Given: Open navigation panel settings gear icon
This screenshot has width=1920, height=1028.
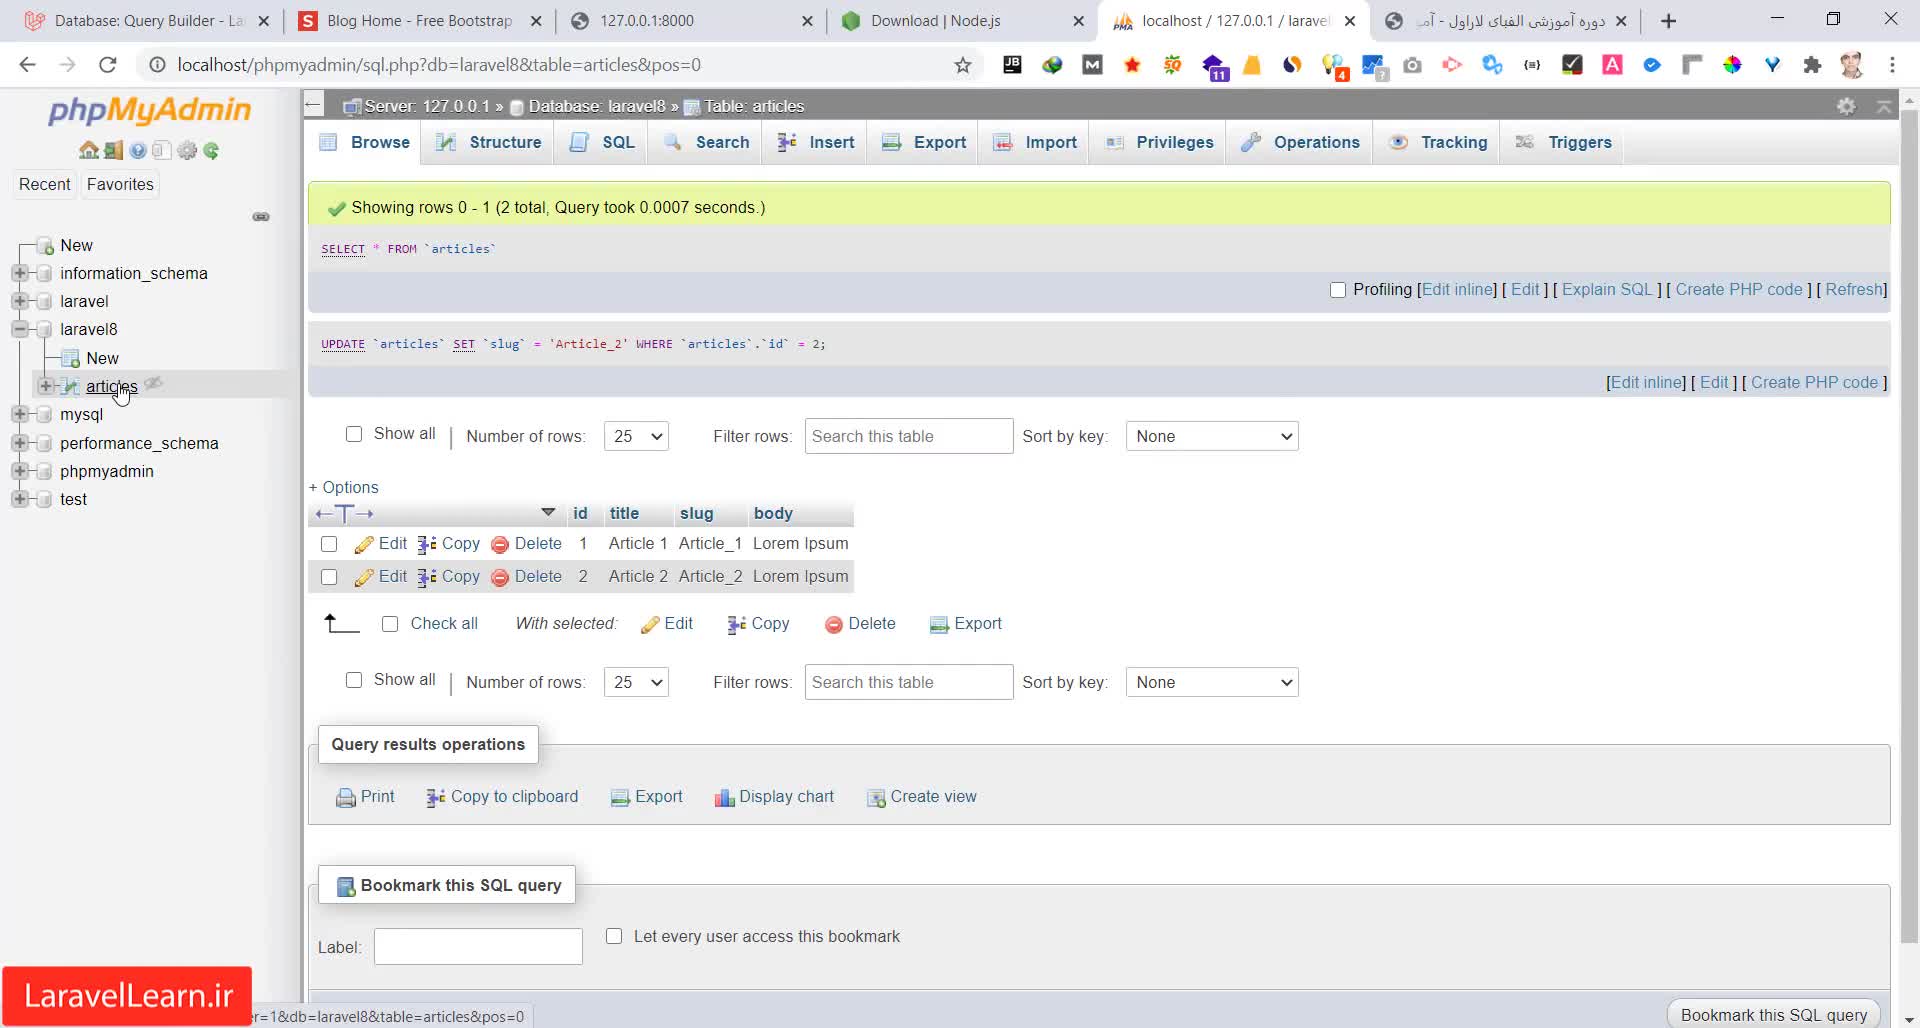Looking at the screenshot, I should [187, 151].
